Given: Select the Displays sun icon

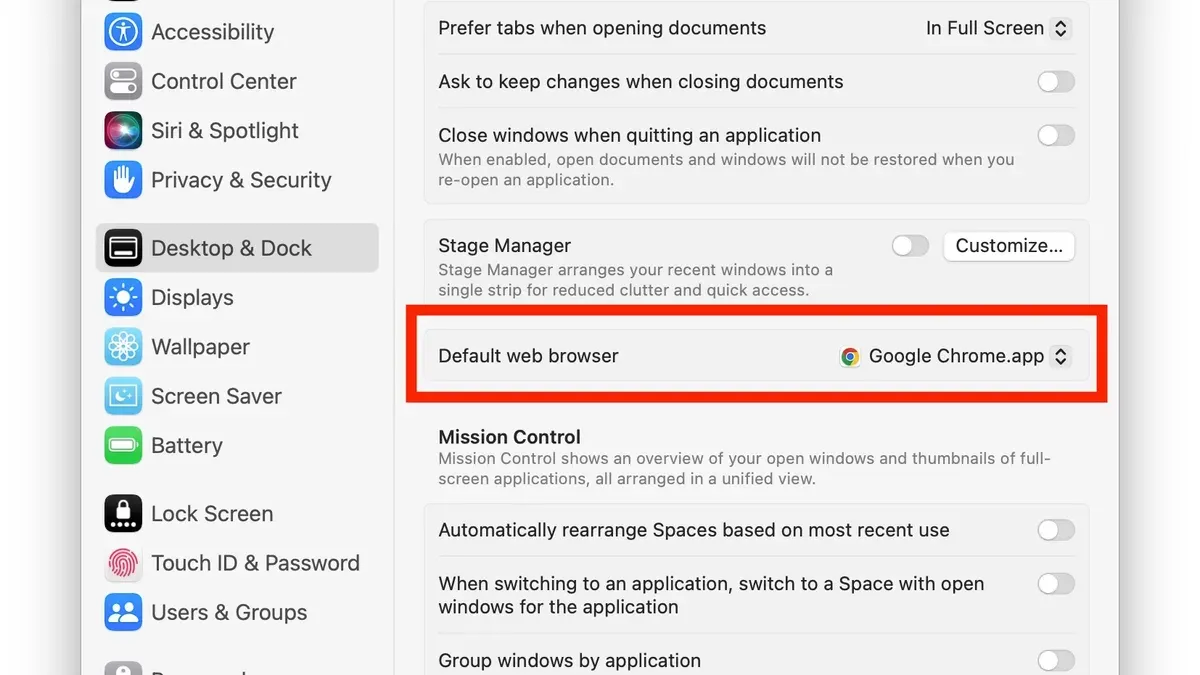Looking at the screenshot, I should [123, 297].
